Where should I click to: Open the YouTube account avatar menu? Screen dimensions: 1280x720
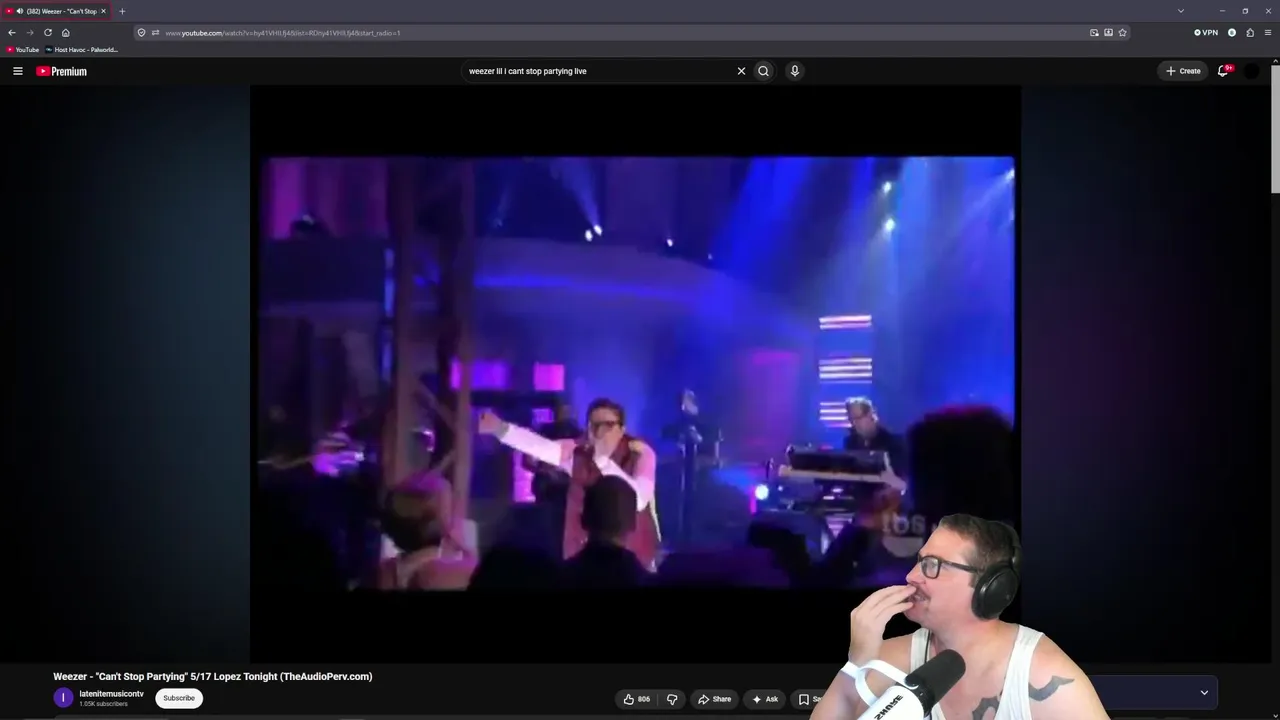coord(1251,71)
